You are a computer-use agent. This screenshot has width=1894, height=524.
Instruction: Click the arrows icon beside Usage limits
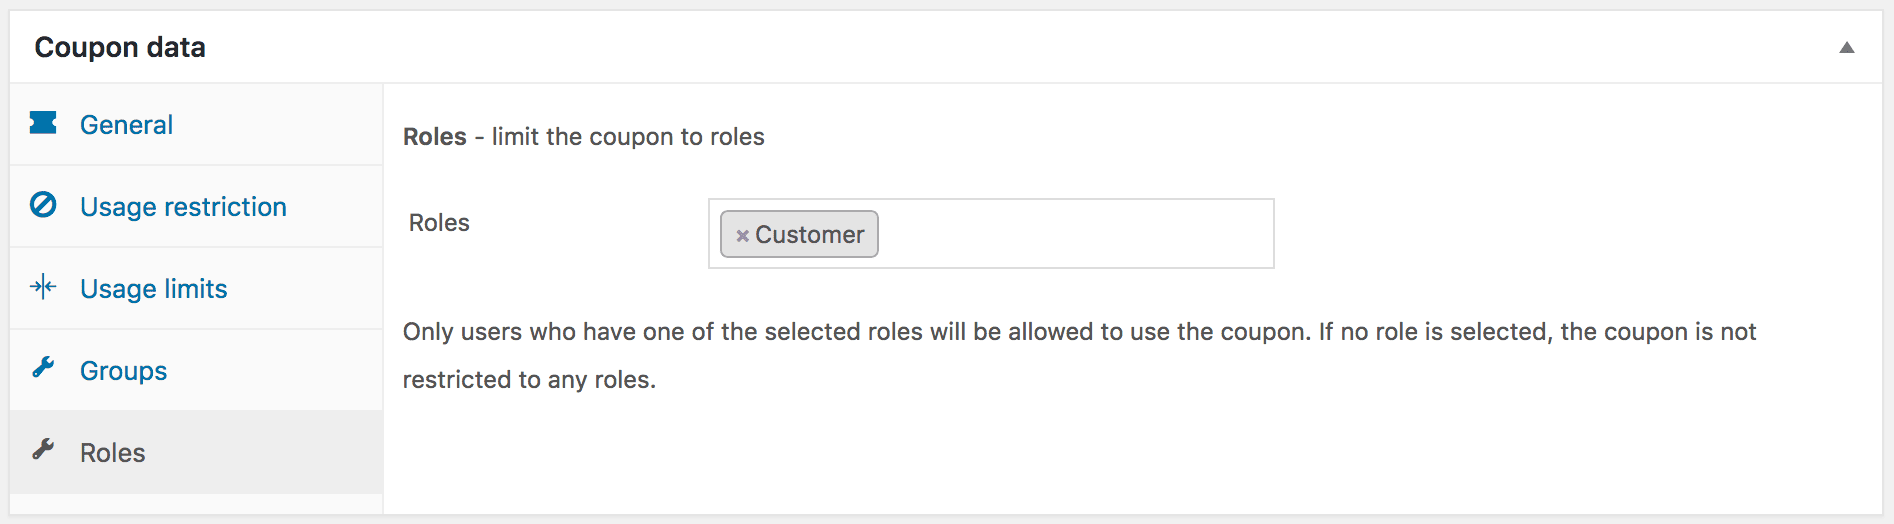tap(43, 288)
